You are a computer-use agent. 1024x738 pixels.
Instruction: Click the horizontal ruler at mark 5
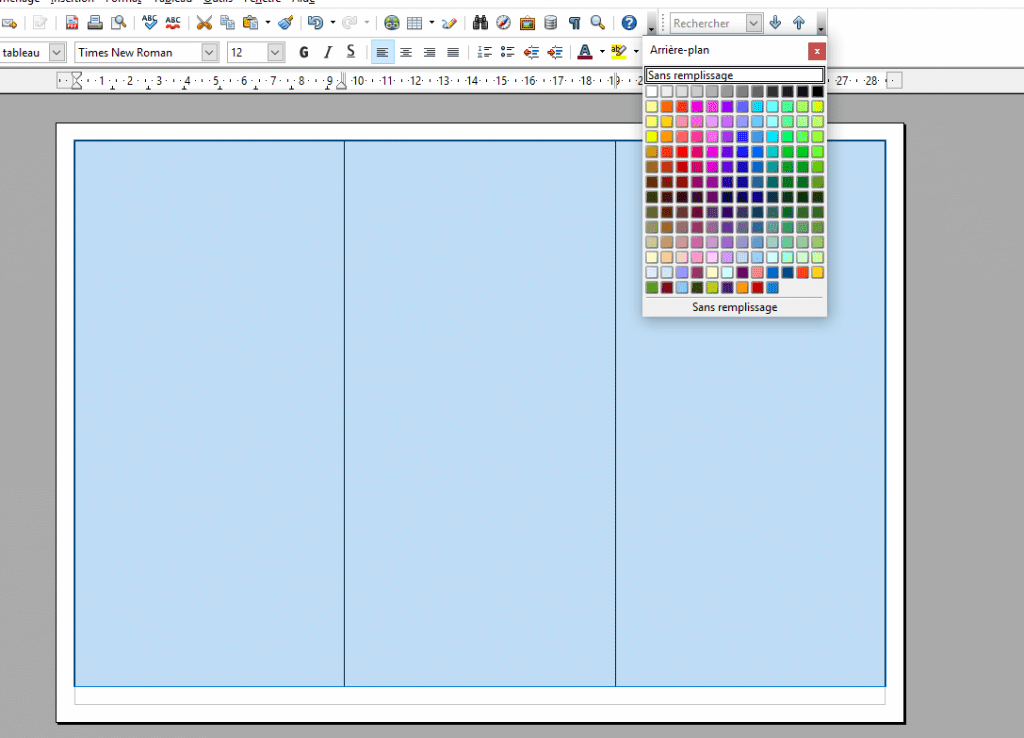[216, 81]
